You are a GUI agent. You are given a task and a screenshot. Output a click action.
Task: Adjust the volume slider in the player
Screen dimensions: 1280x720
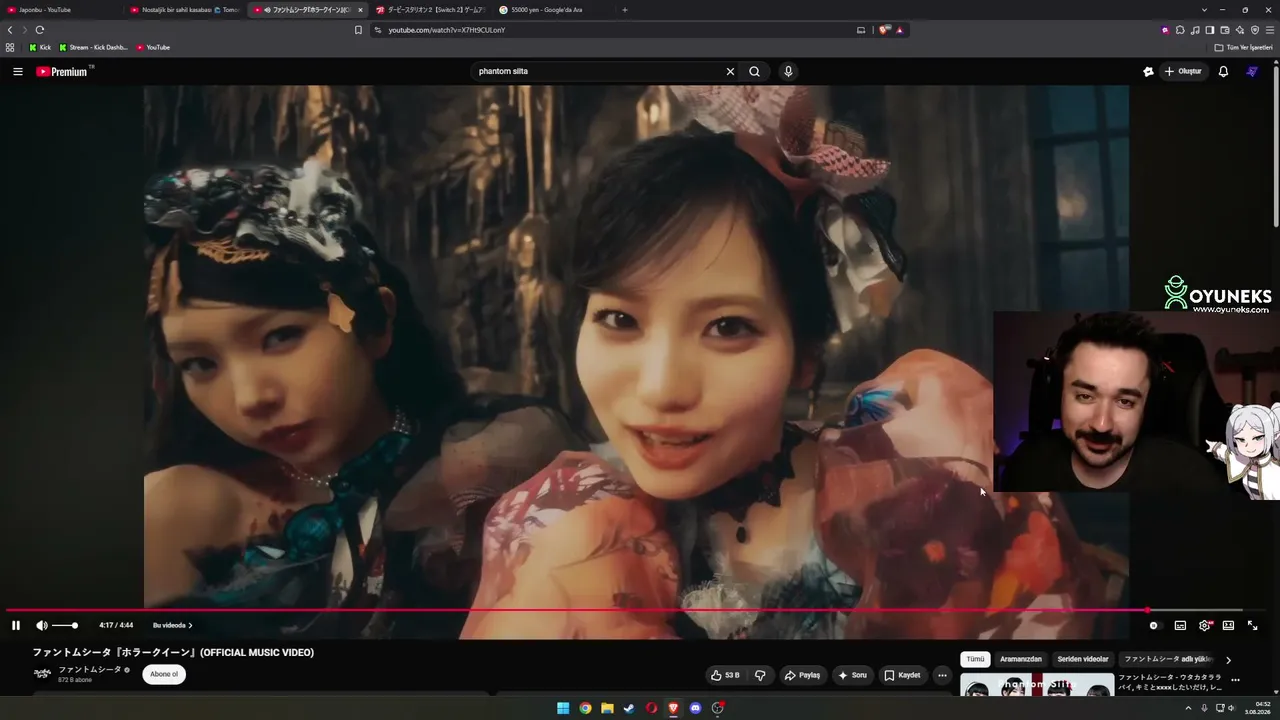click(65, 625)
